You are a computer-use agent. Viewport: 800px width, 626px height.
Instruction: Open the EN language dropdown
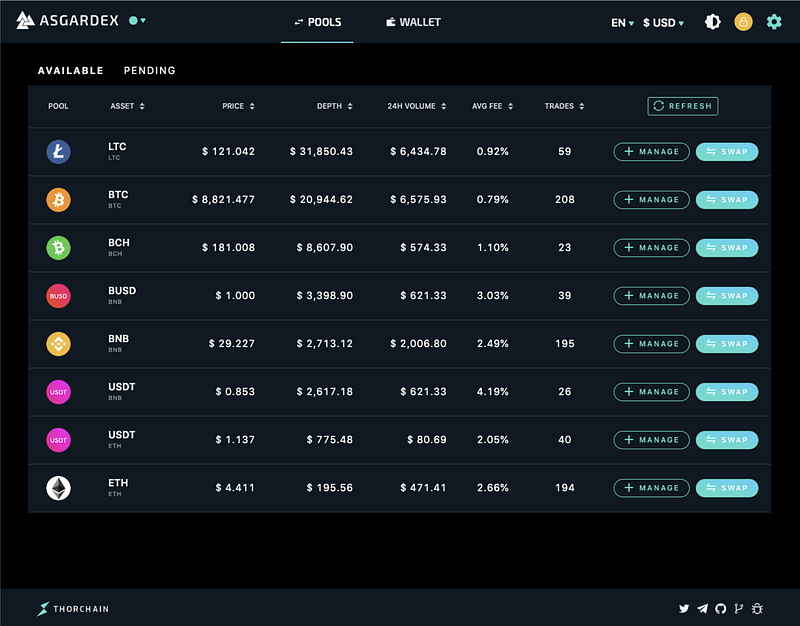[x=622, y=23]
